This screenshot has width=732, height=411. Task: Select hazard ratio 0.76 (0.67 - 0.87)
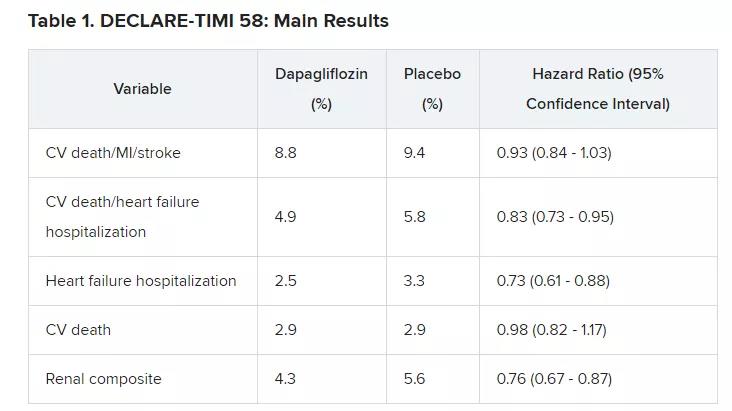pyautogui.click(x=554, y=379)
